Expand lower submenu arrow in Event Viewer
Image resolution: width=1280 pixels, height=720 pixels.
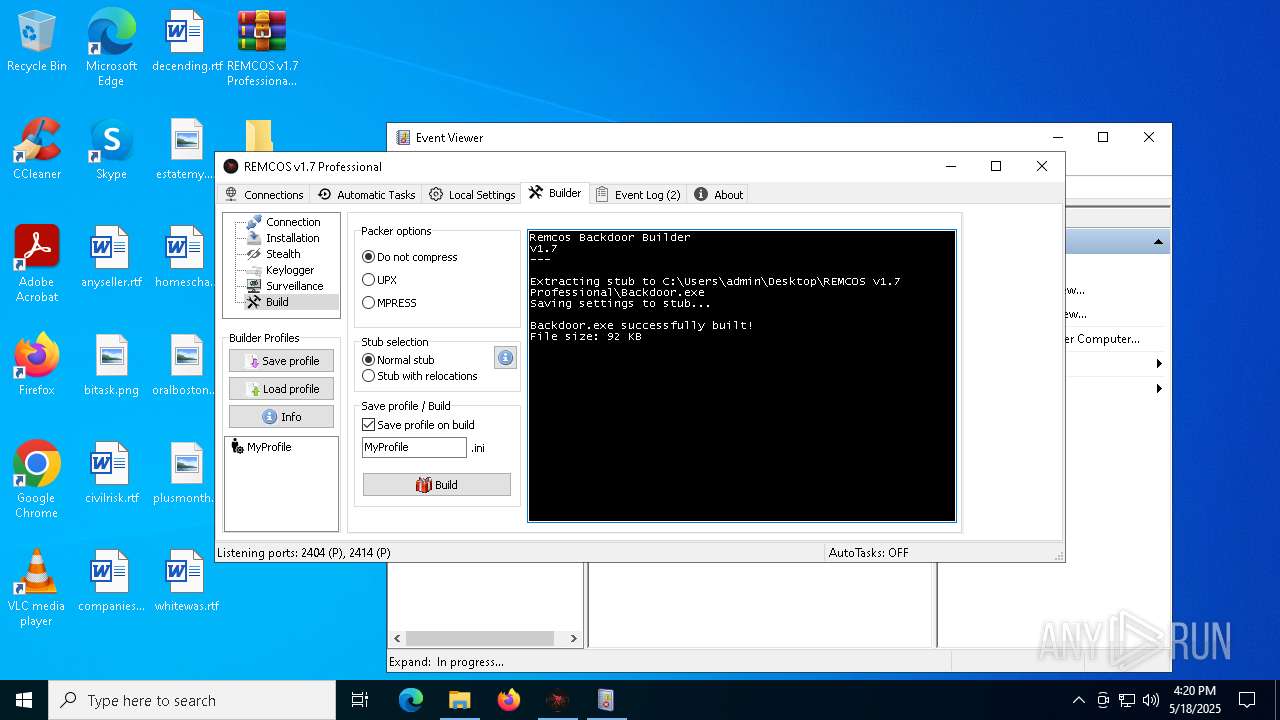pyautogui.click(x=1159, y=388)
